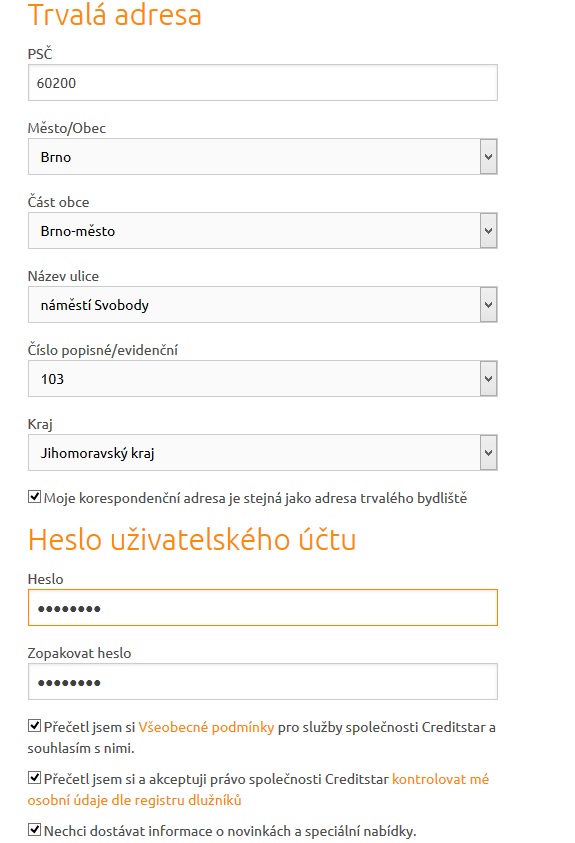Click the Trvalá adresa heading

click(114, 15)
